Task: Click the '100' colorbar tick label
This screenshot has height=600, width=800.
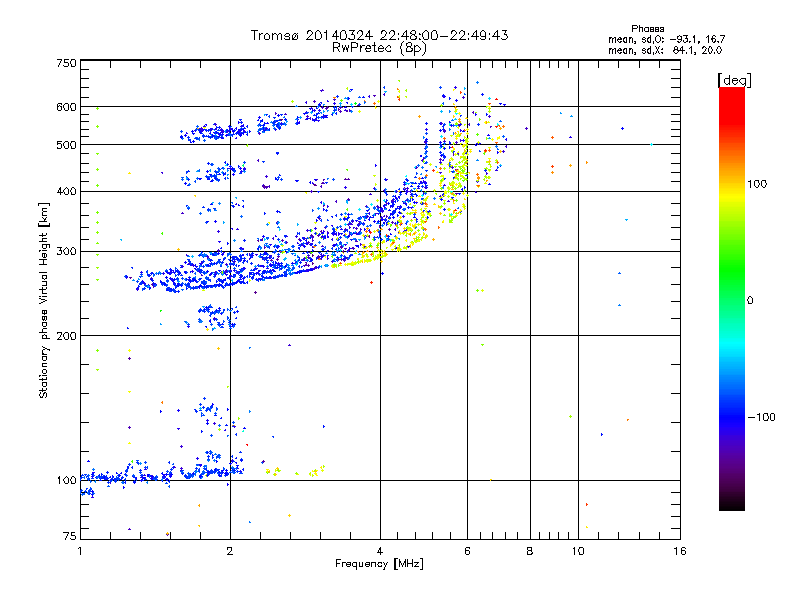Action: 757,184
